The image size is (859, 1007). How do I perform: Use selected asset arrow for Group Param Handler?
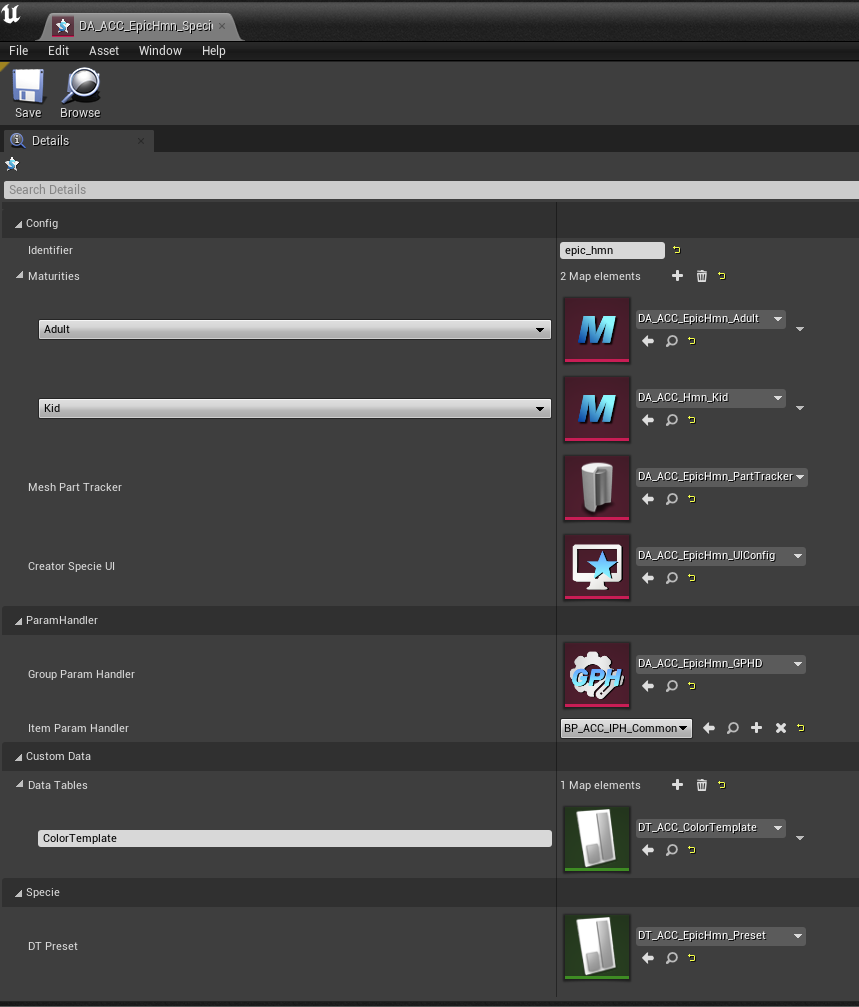[x=647, y=686]
